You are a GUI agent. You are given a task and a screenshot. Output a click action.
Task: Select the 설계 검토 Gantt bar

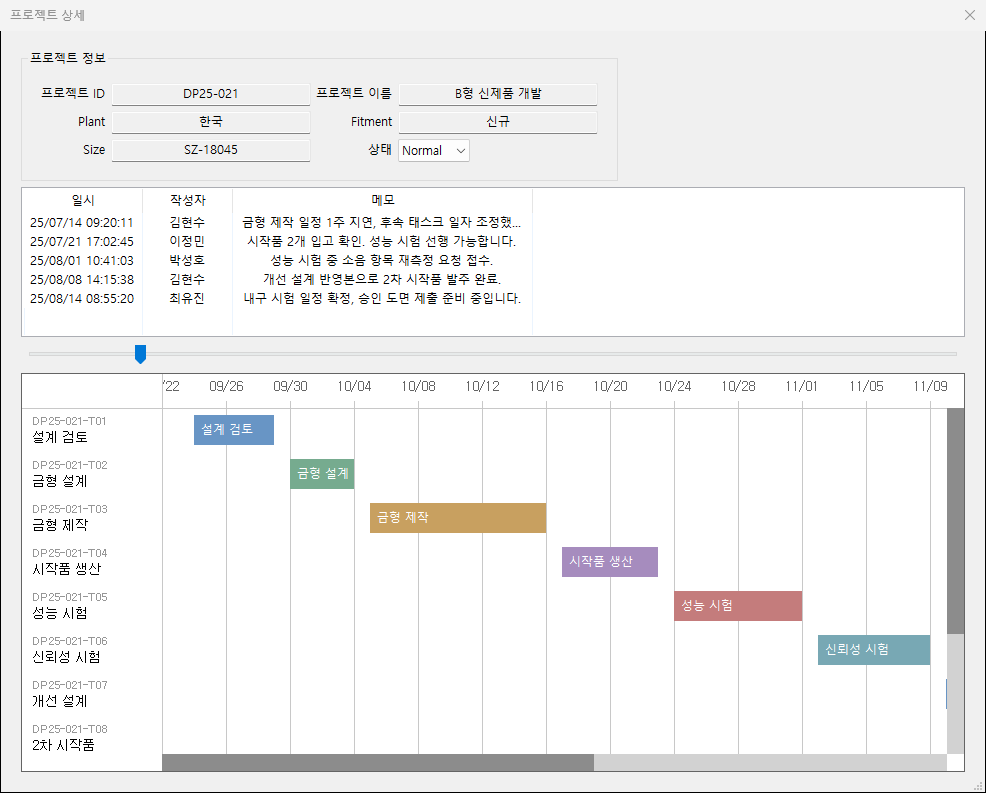(x=234, y=430)
